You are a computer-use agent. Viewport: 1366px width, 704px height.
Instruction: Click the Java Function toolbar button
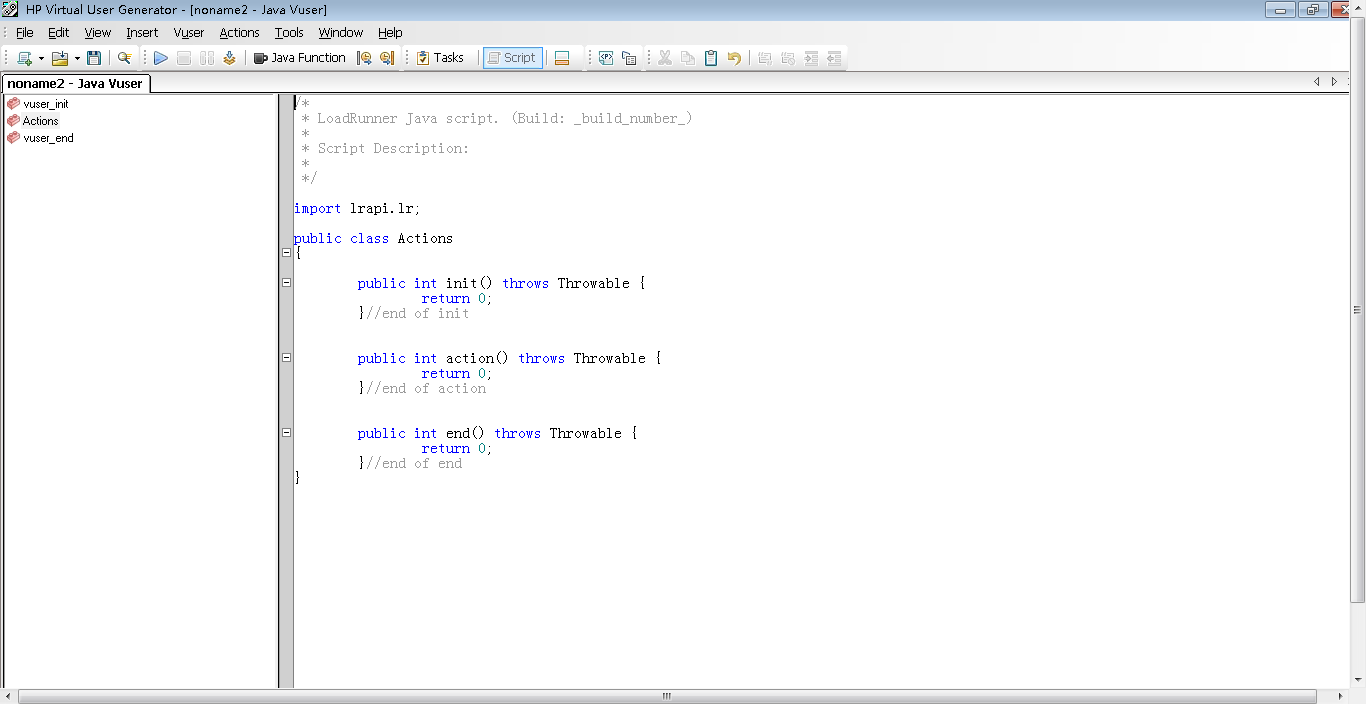tap(299, 58)
